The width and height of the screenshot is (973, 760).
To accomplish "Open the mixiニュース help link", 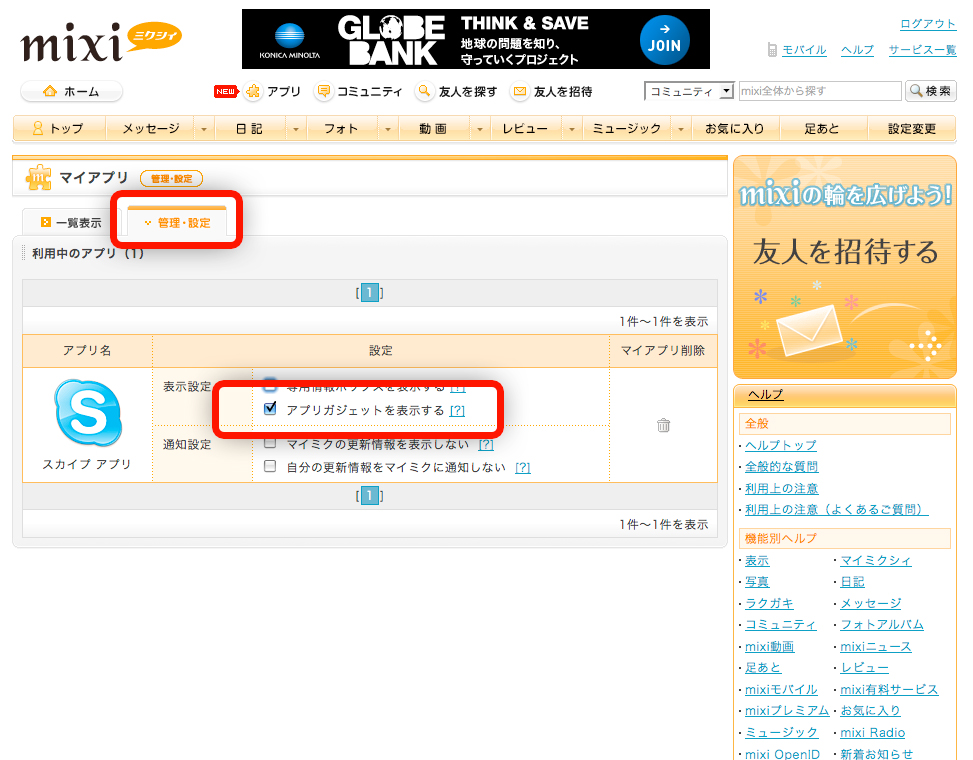I will [x=876, y=646].
